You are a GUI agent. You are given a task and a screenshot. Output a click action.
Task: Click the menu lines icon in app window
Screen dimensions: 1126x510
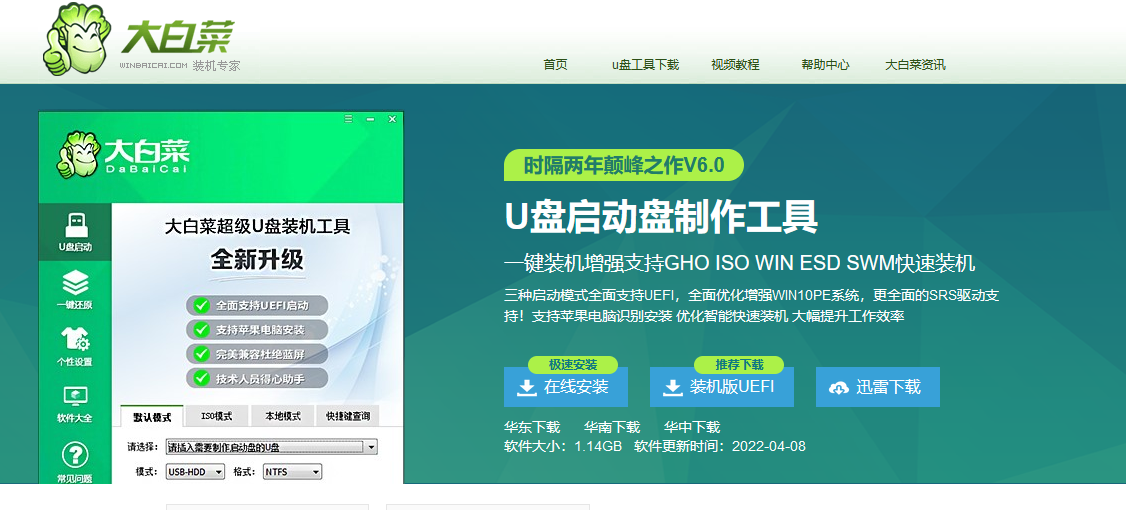tap(348, 119)
